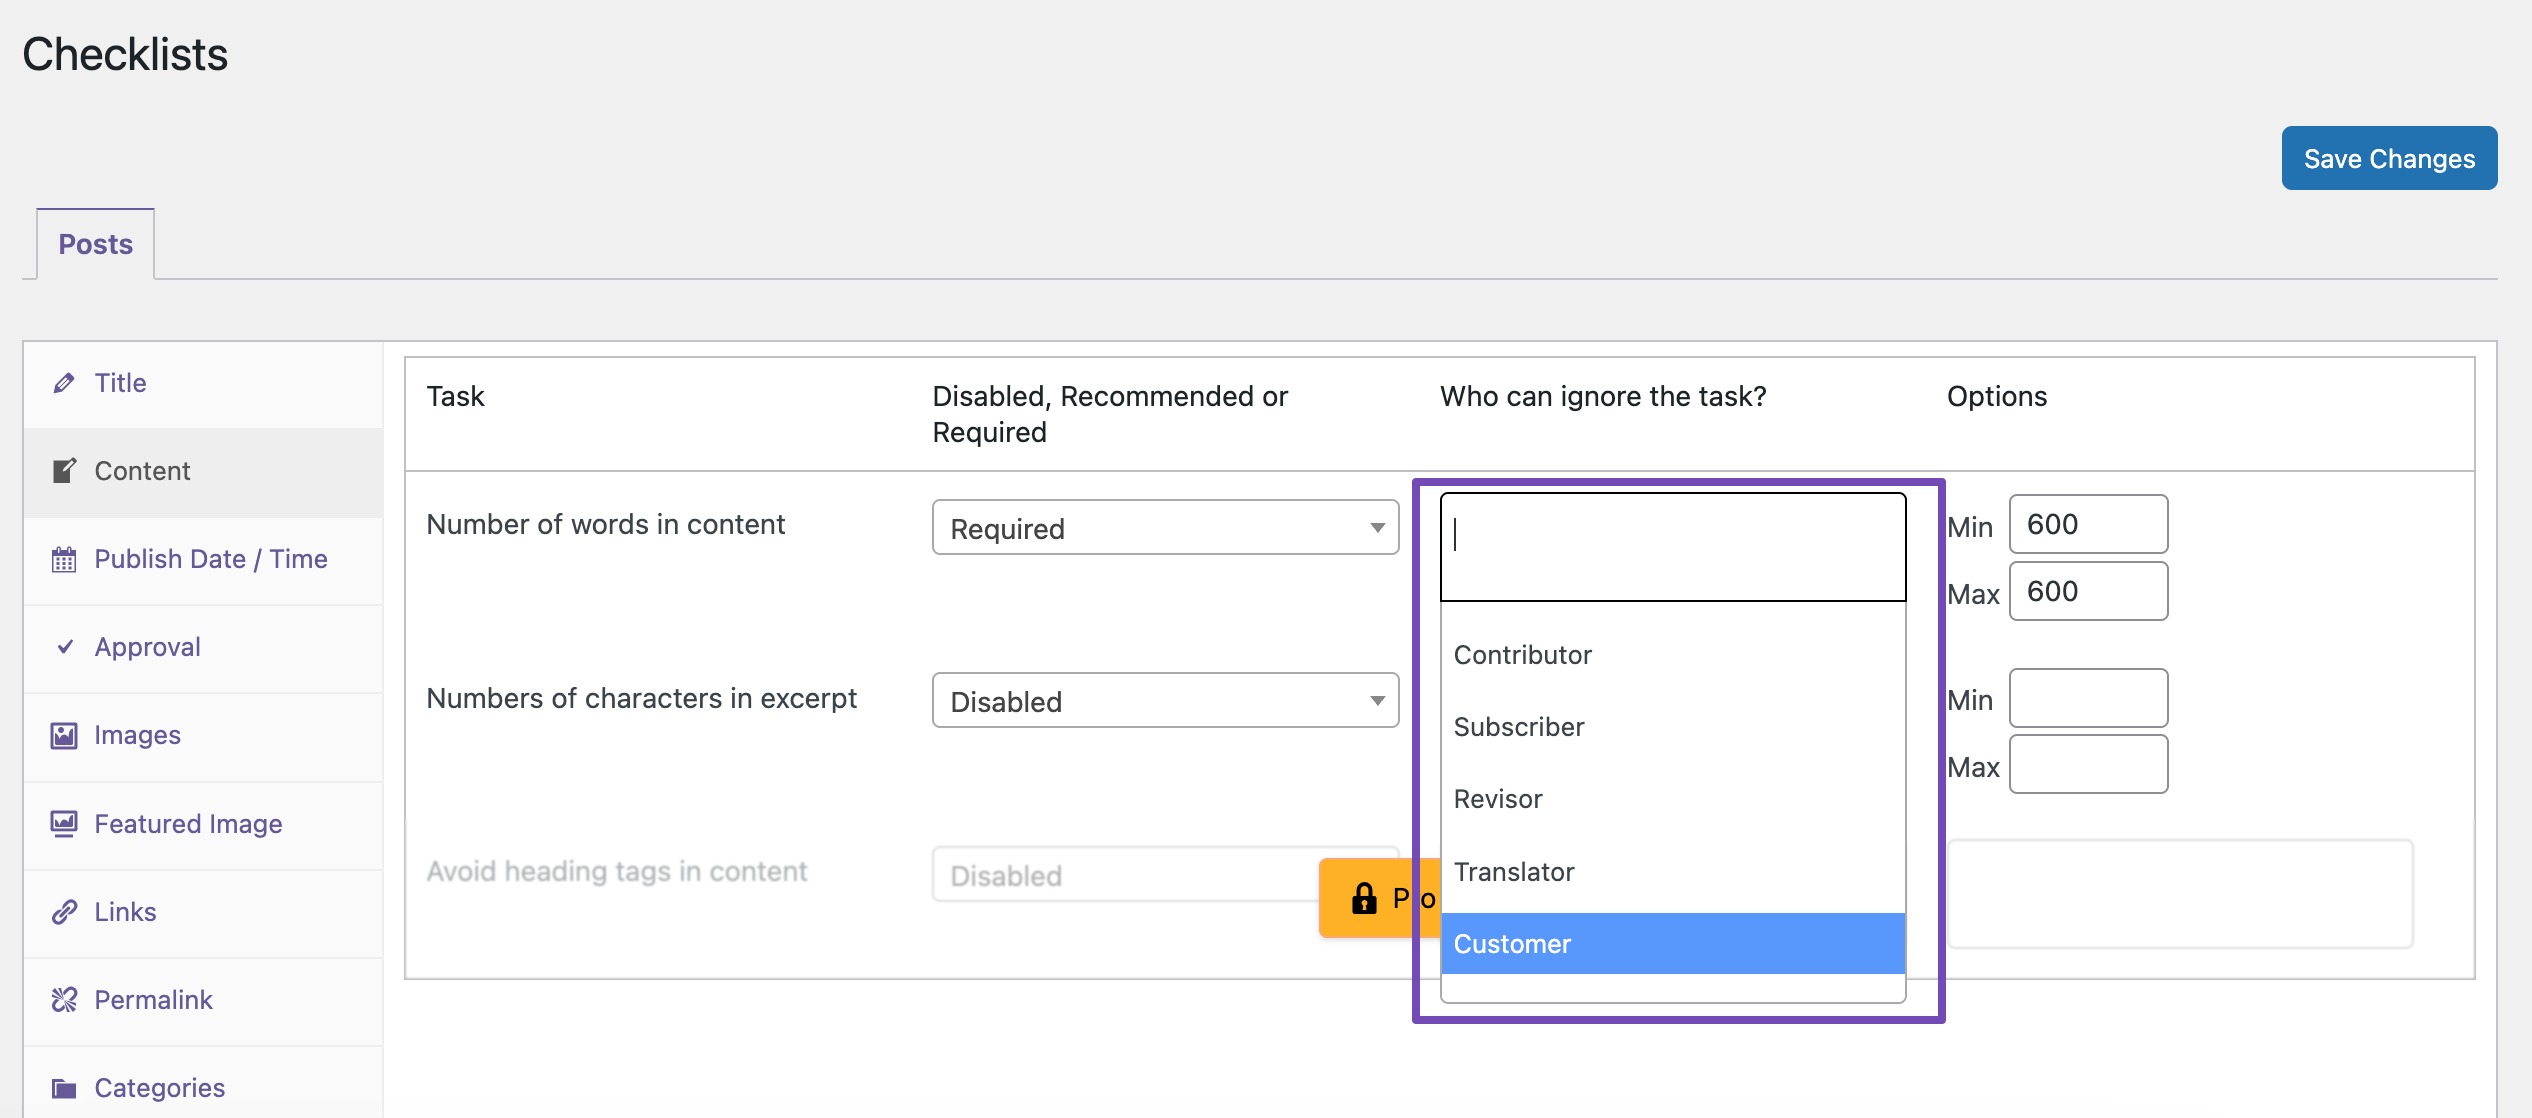2532x1118 pixels.
Task: Click the Content edit icon in sidebar
Action: point(64,471)
